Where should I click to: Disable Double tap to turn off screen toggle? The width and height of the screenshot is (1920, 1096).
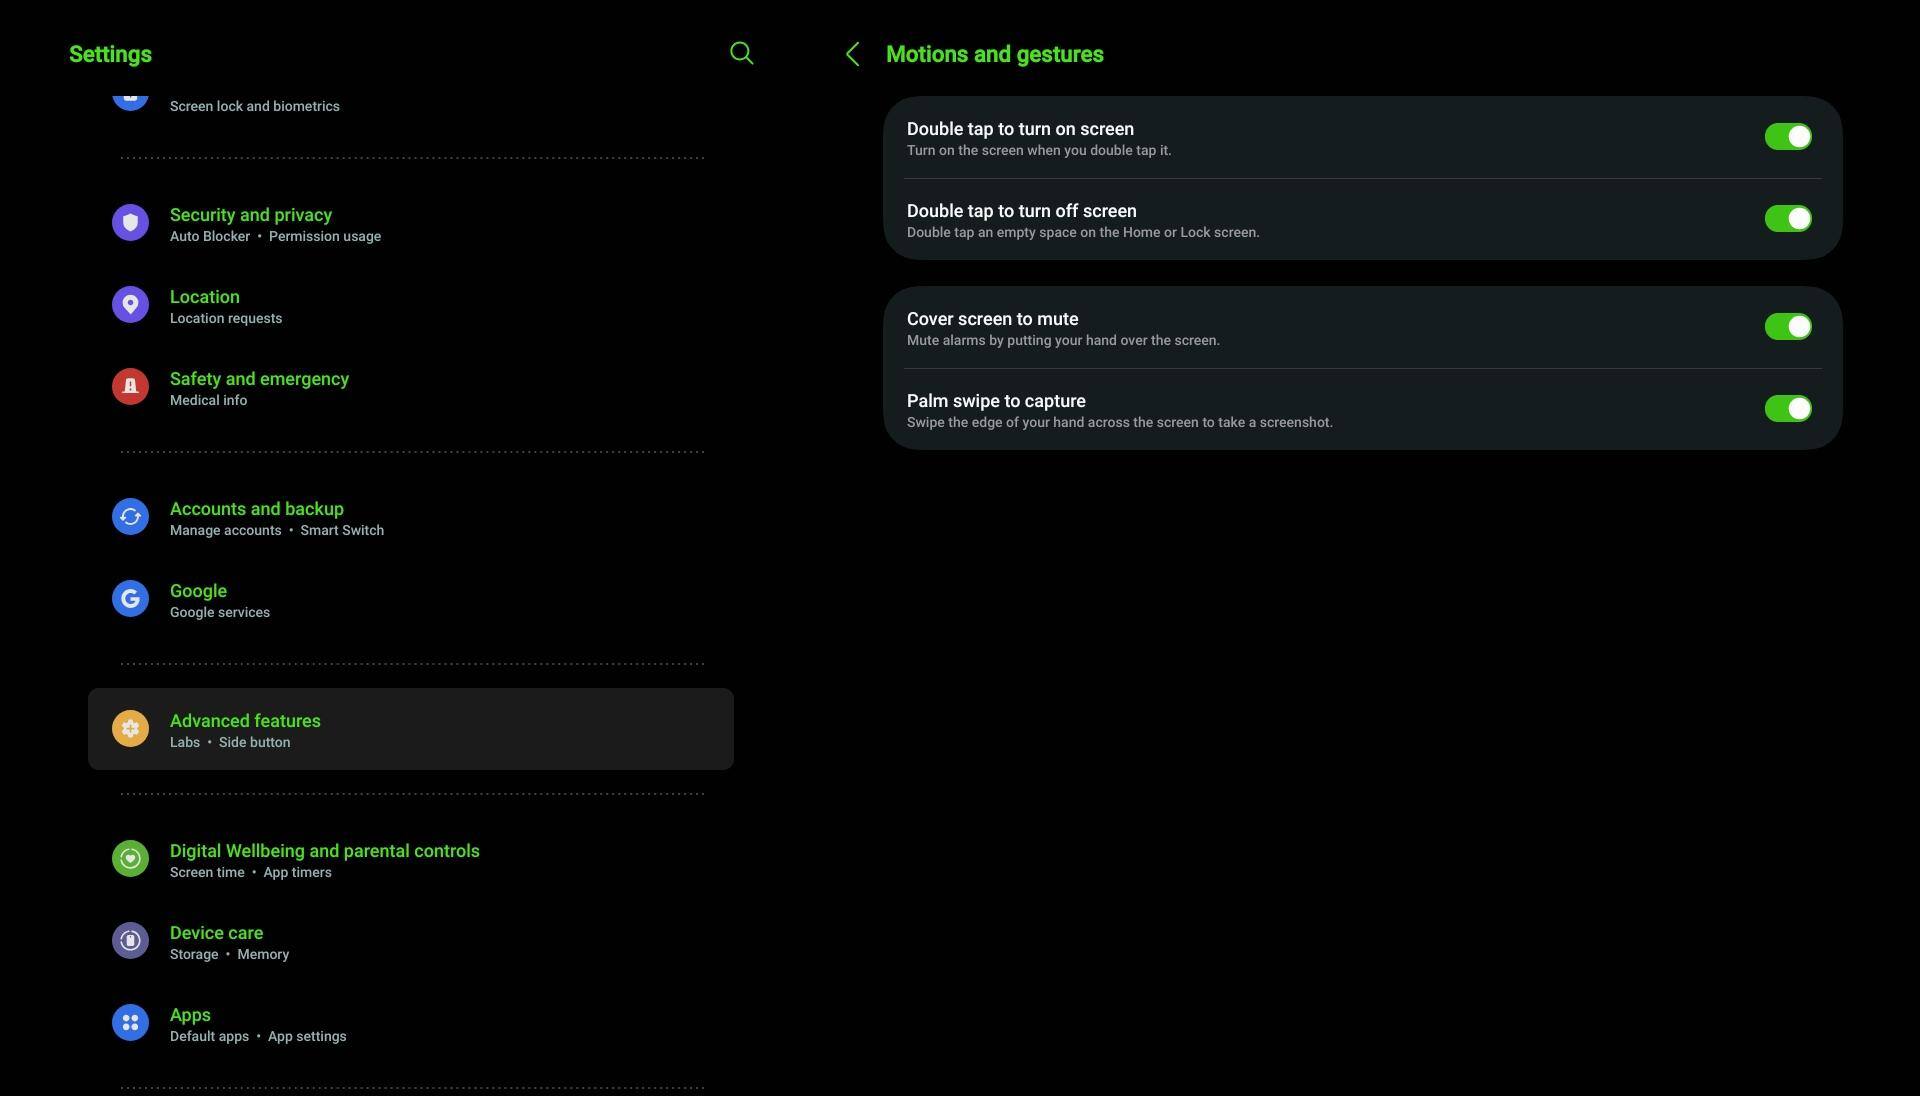[x=1787, y=219]
